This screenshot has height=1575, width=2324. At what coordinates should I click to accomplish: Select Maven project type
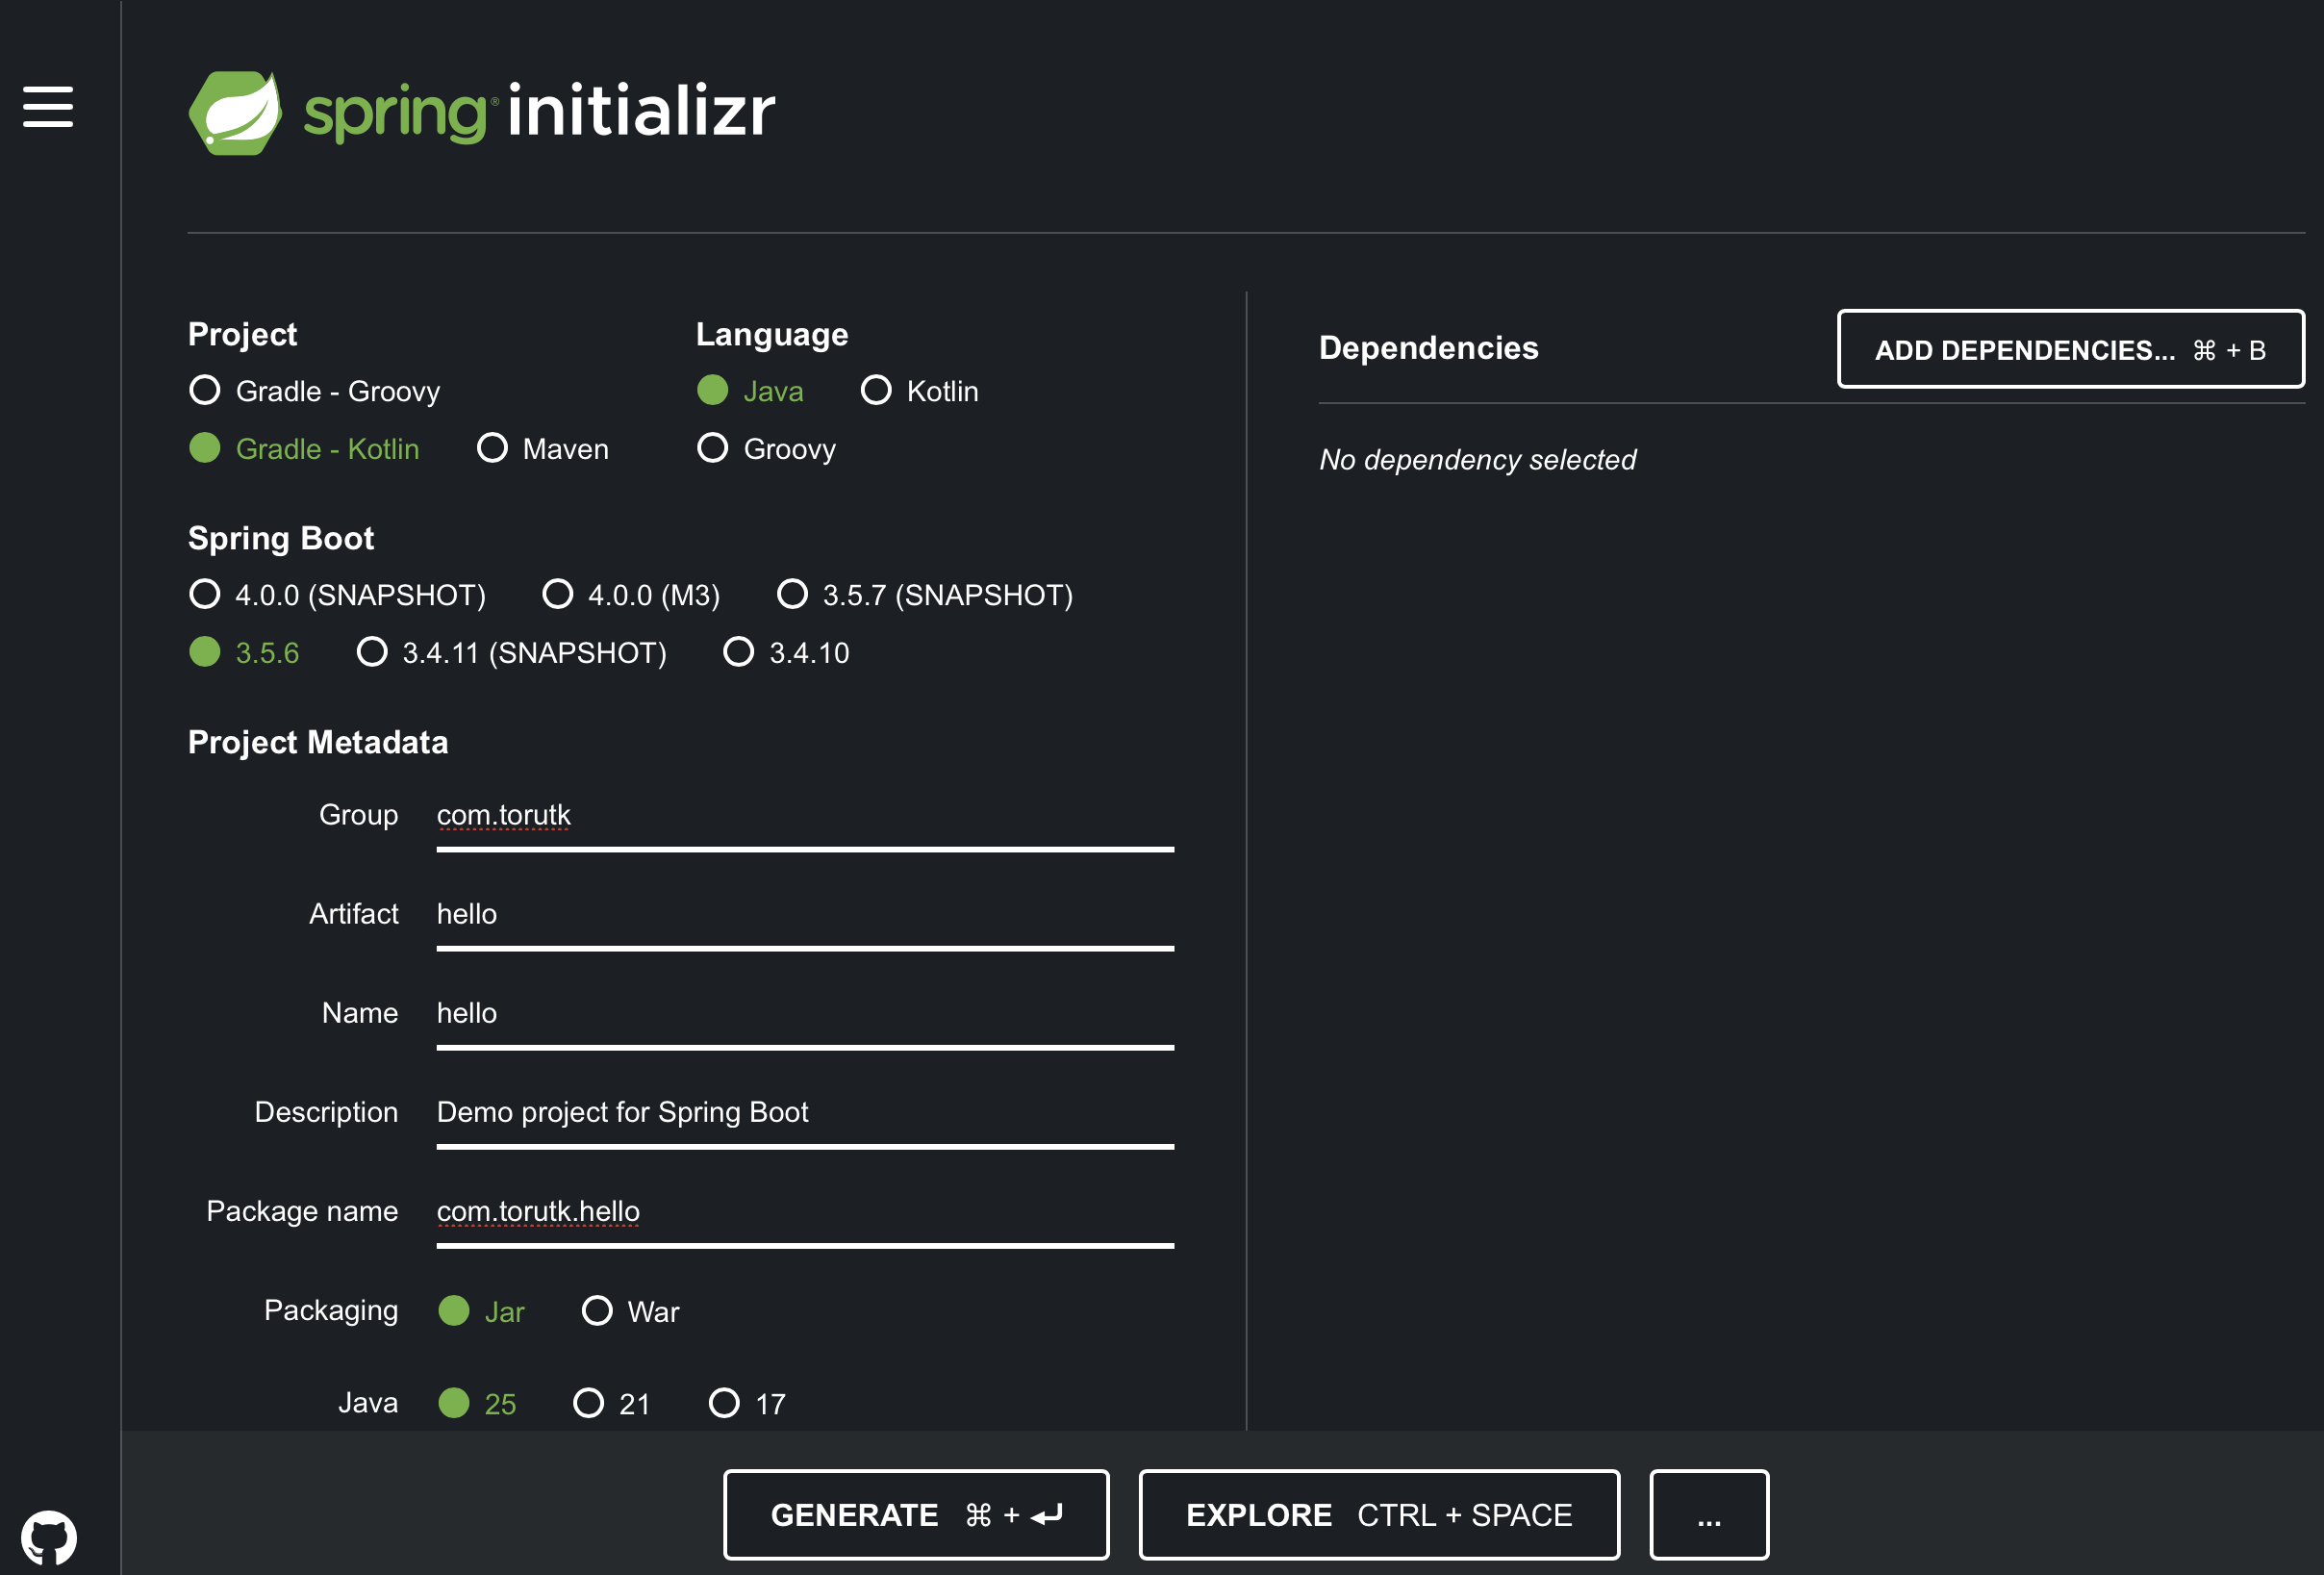(492, 448)
